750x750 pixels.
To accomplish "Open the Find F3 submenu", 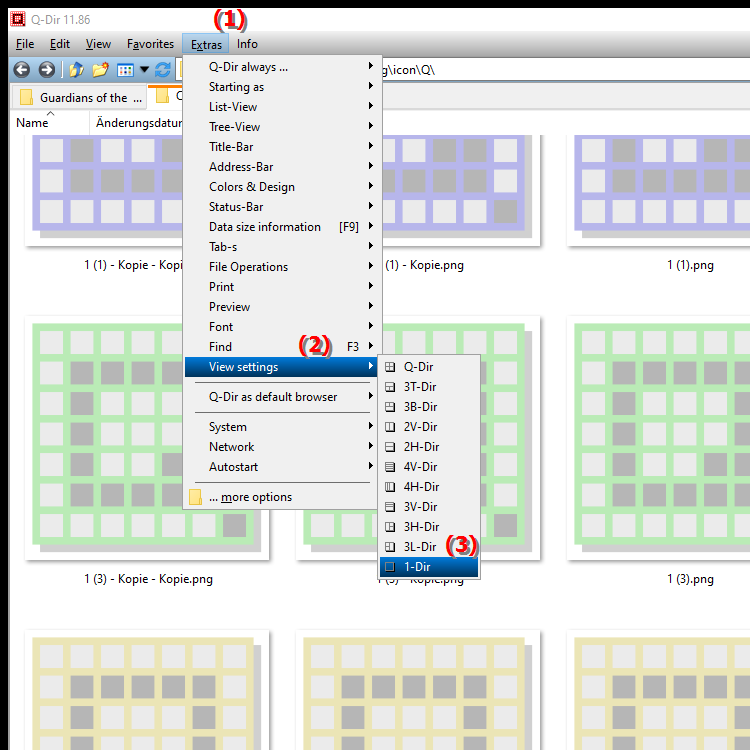I will [282, 347].
